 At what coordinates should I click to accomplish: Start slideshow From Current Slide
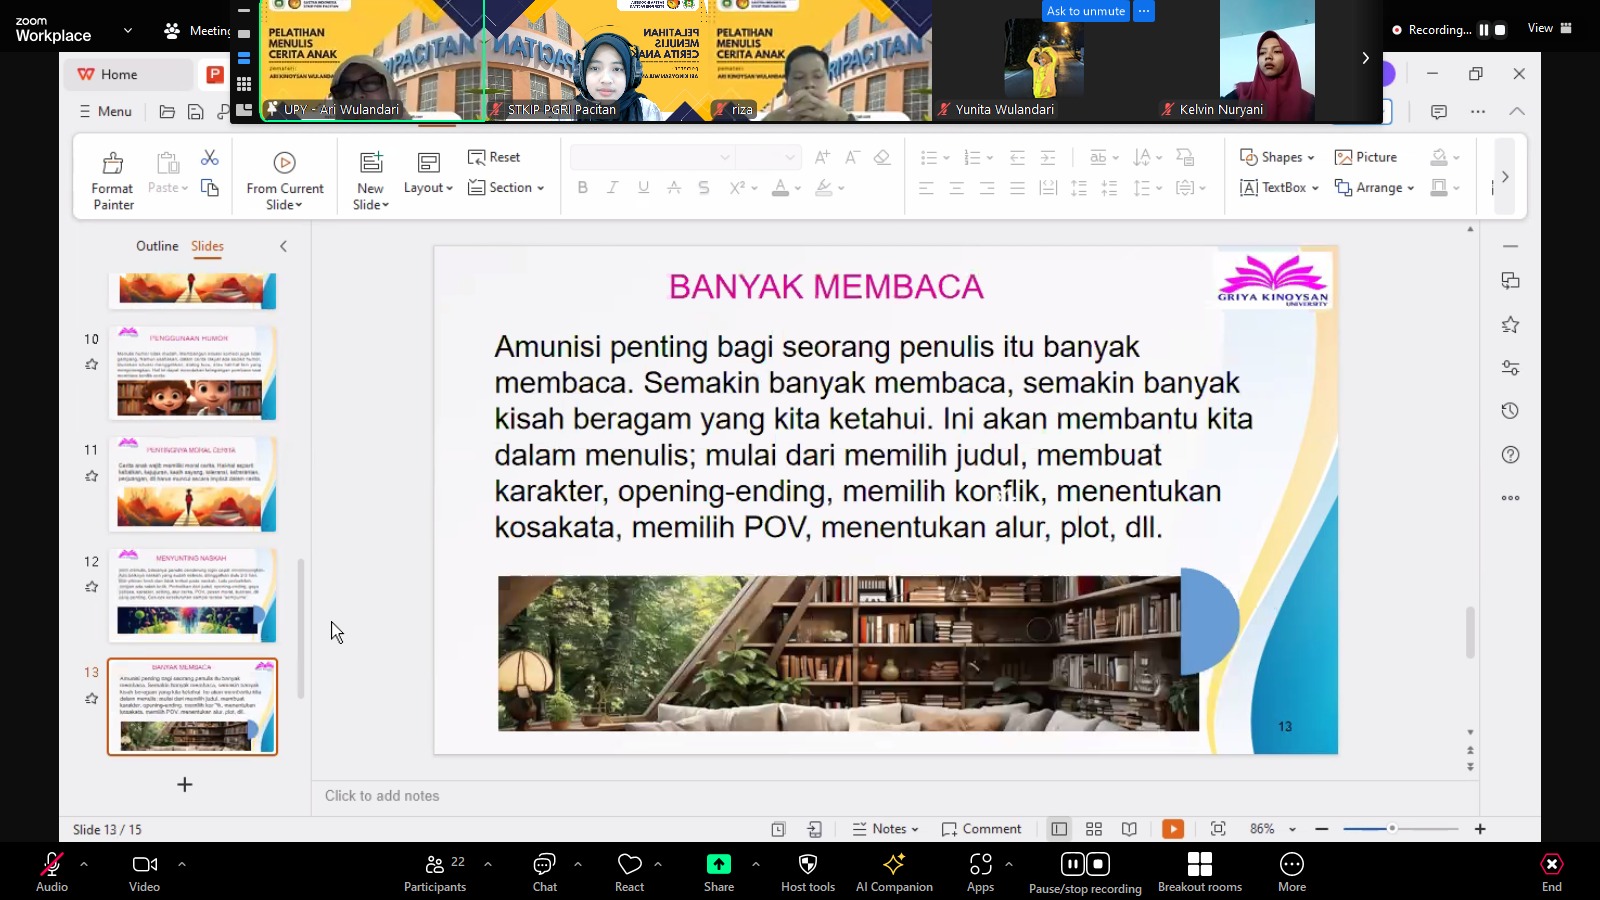click(285, 179)
